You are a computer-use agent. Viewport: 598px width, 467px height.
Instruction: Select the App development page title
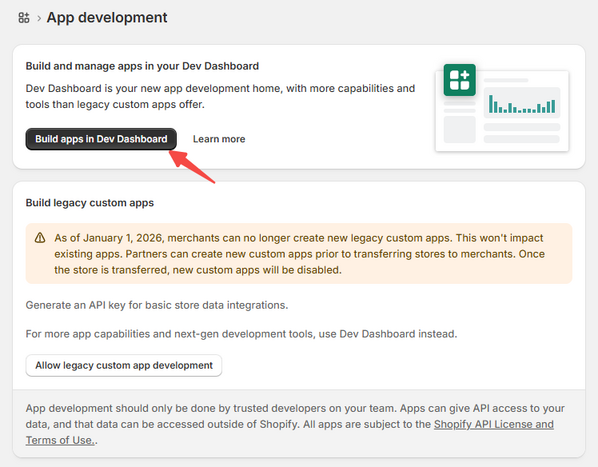point(107,18)
